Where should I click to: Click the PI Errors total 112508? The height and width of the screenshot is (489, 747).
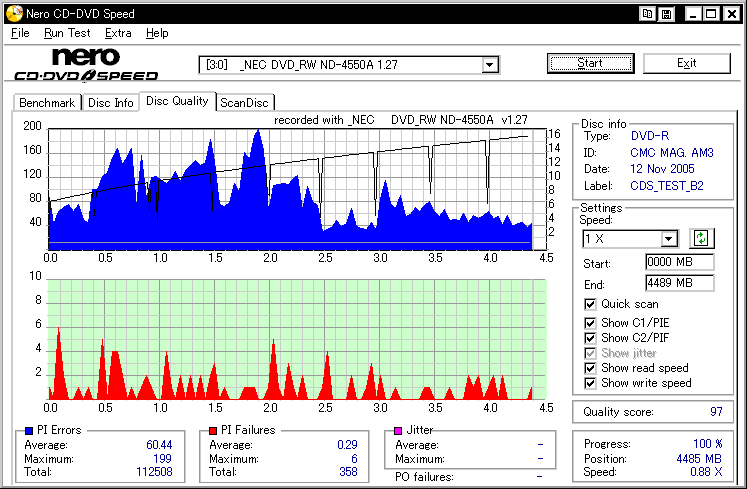(x=154, y=472)
